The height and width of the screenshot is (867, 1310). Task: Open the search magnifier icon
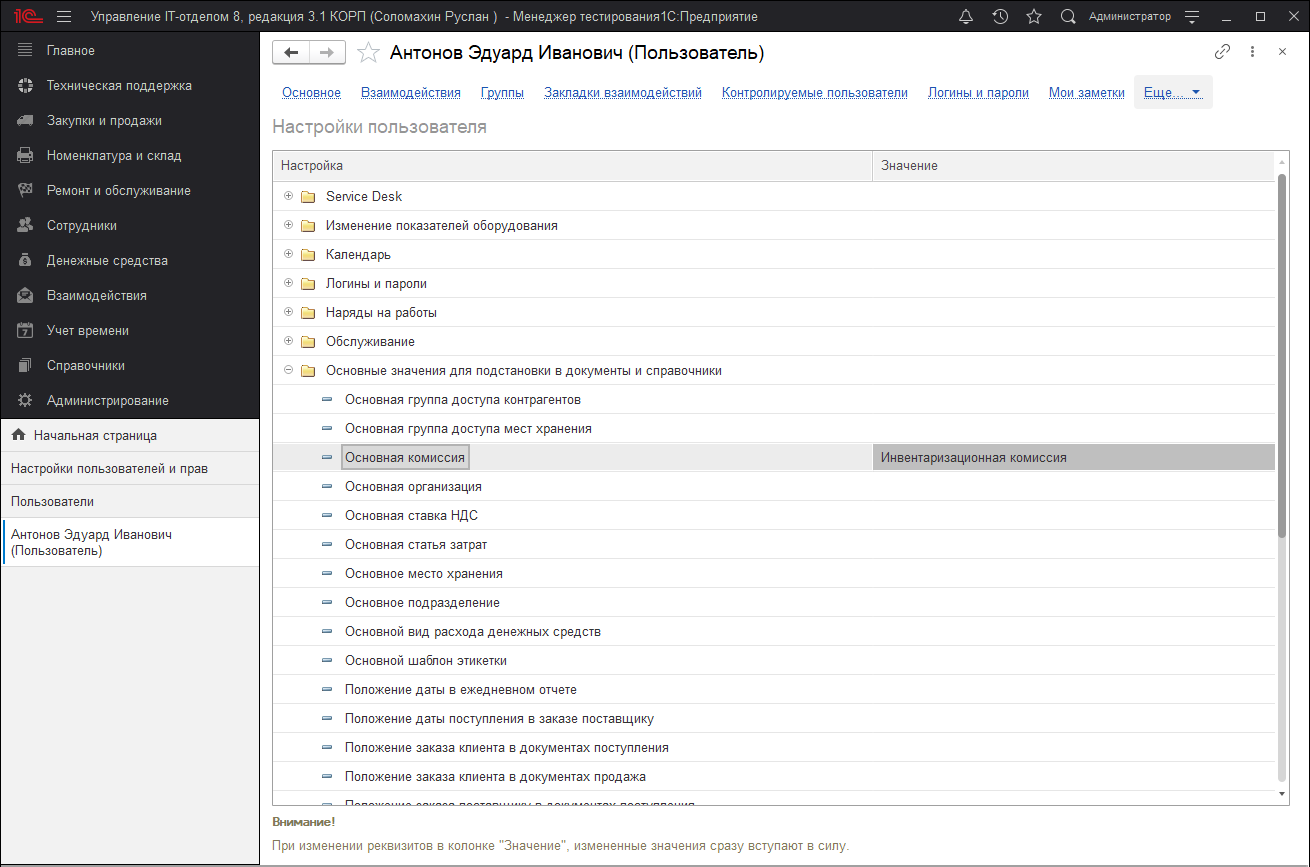(1068, 17)
